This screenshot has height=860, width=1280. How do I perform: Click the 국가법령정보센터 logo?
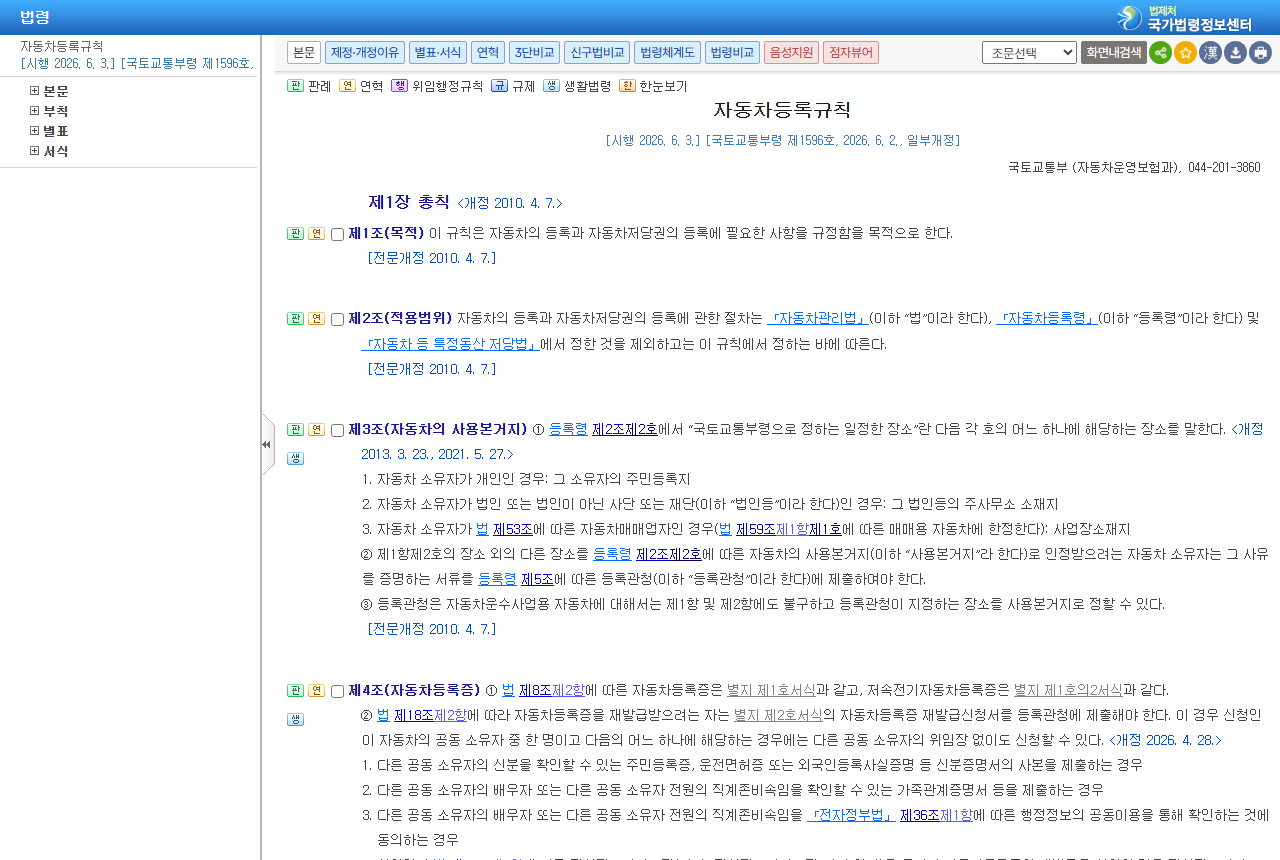click(x=1185, y=18)
